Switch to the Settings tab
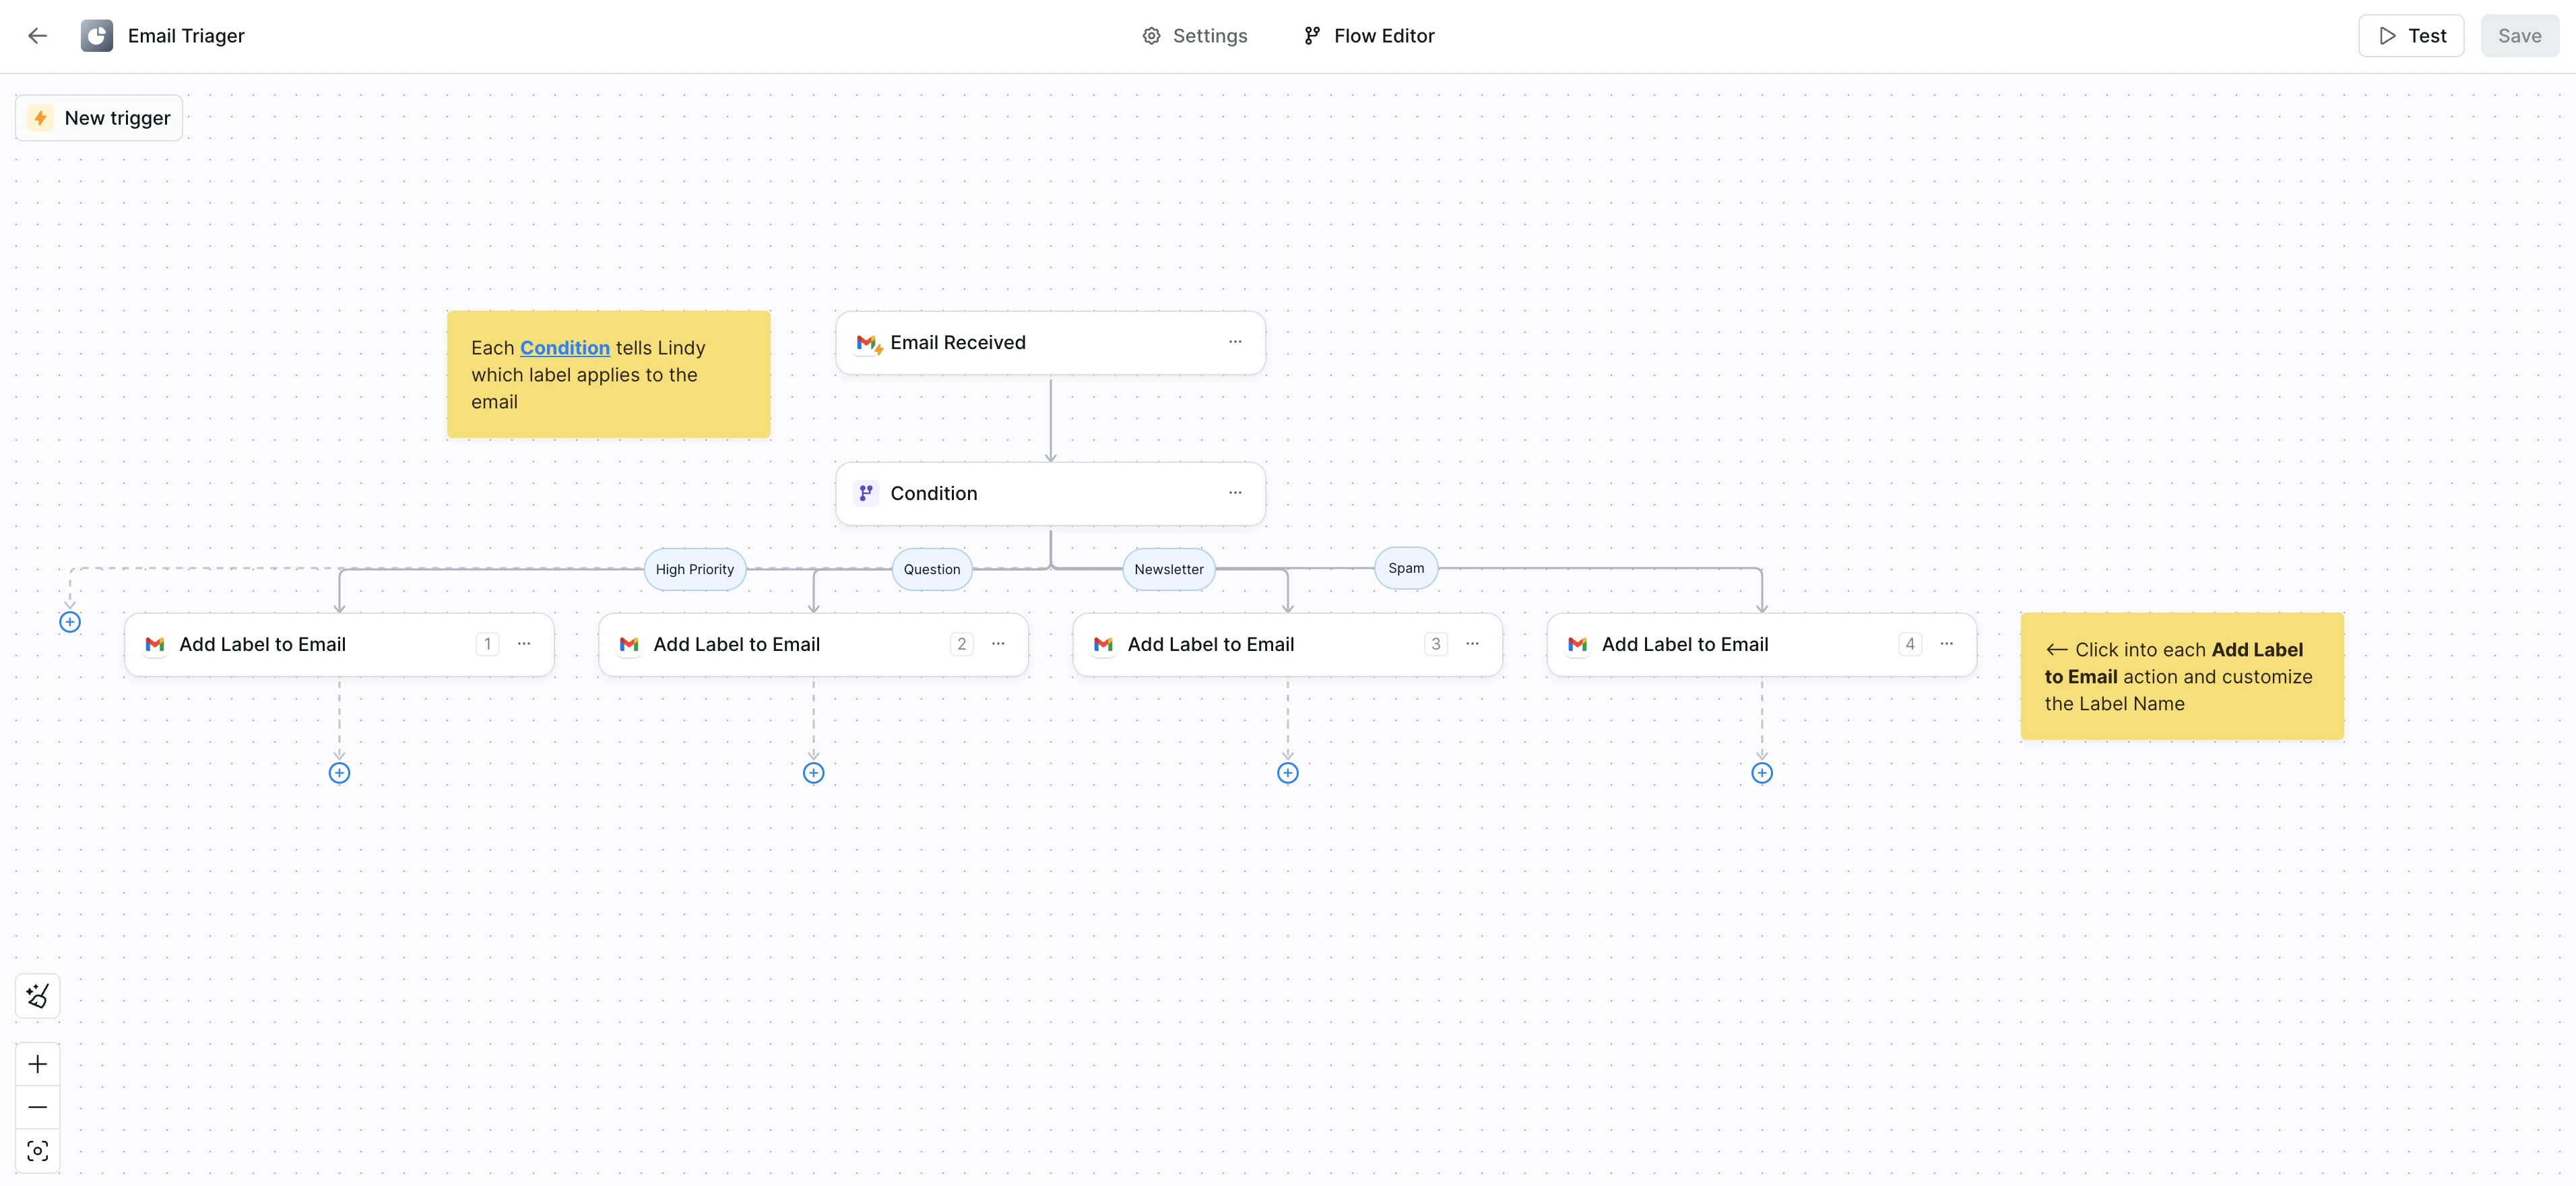The width and height of the screenshot is (2576, 1186). coord(1195,36)
